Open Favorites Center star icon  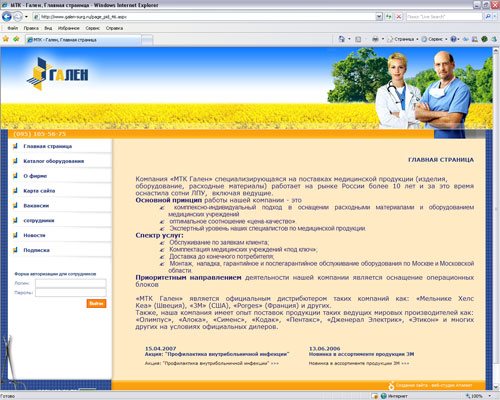[6, 39]
